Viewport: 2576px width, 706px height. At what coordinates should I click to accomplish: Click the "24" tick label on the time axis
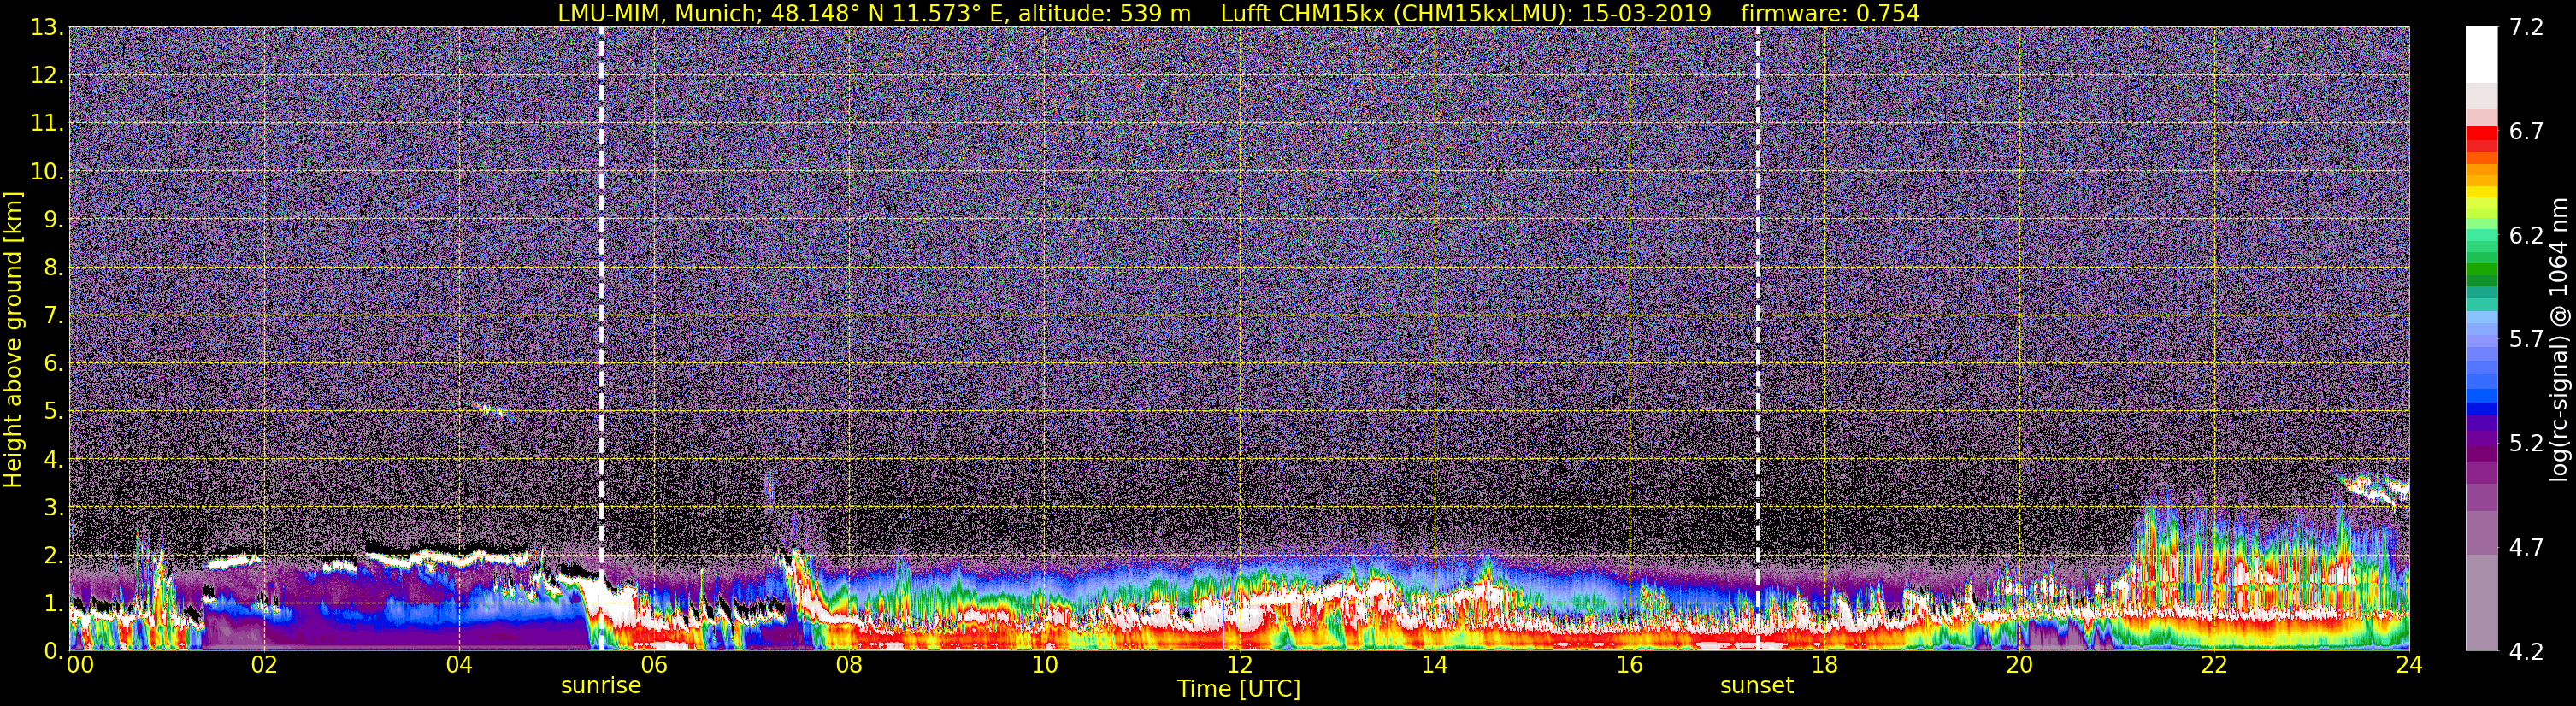click(x=2409, y=665)
